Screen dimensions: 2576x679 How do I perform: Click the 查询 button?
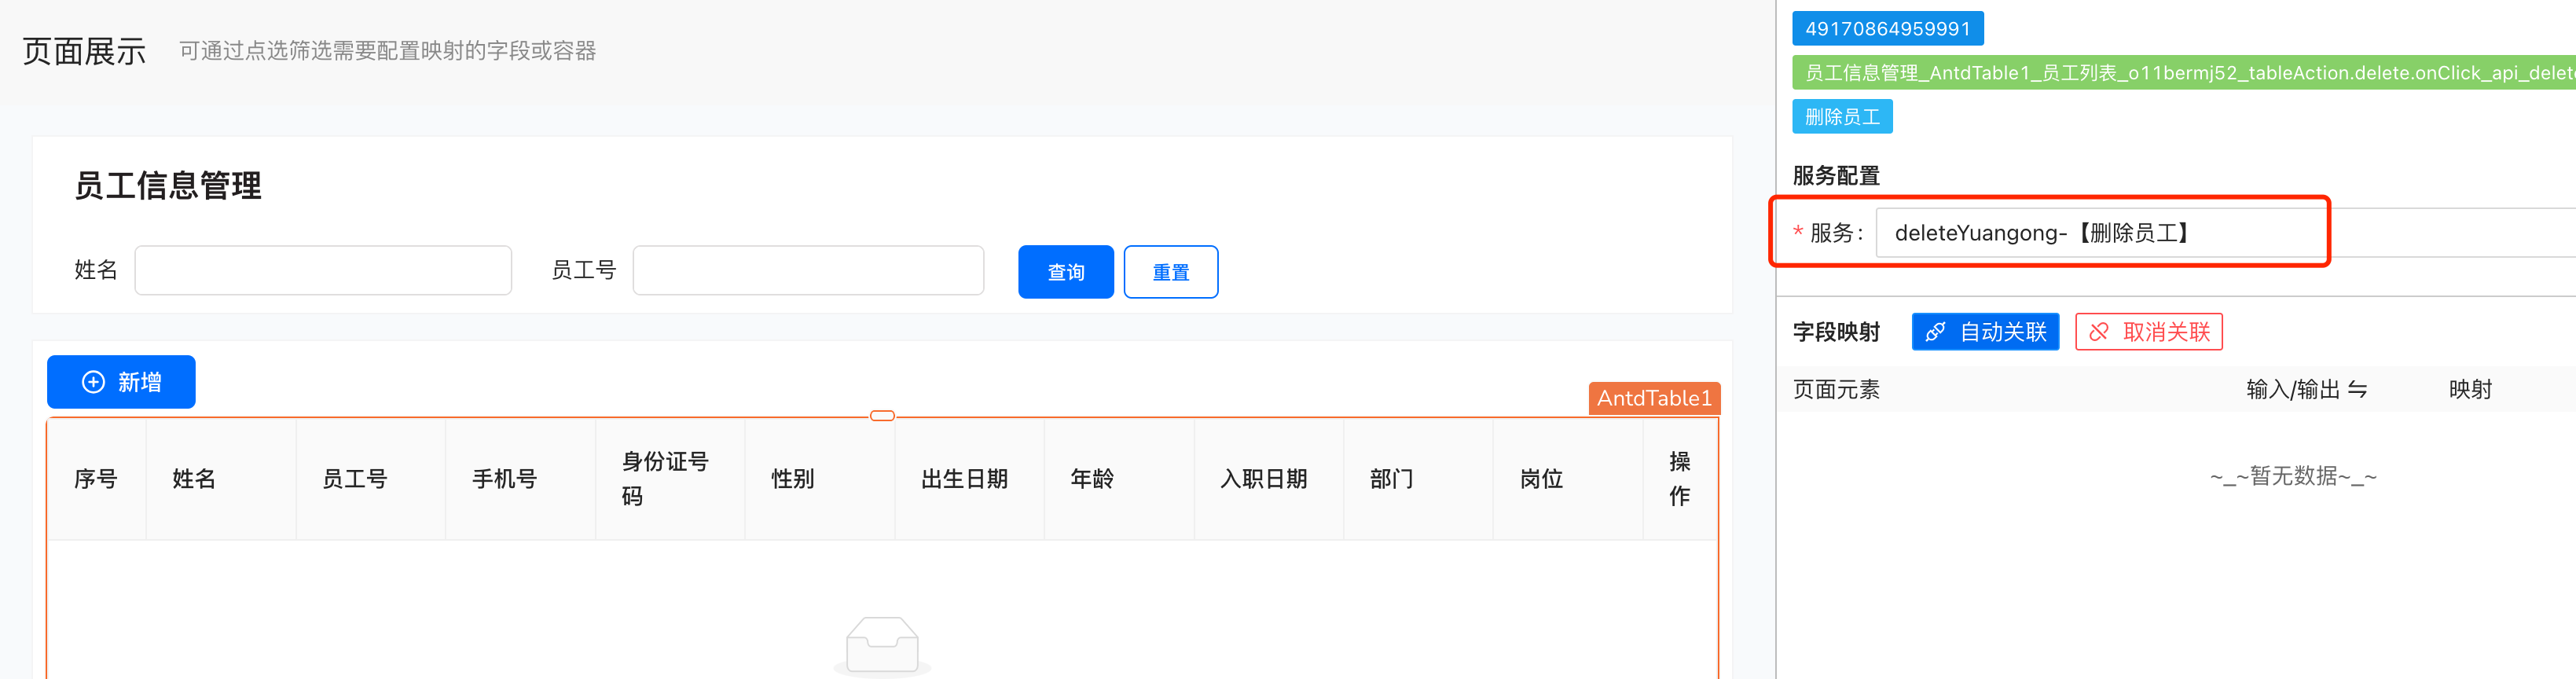(1065, 272)
